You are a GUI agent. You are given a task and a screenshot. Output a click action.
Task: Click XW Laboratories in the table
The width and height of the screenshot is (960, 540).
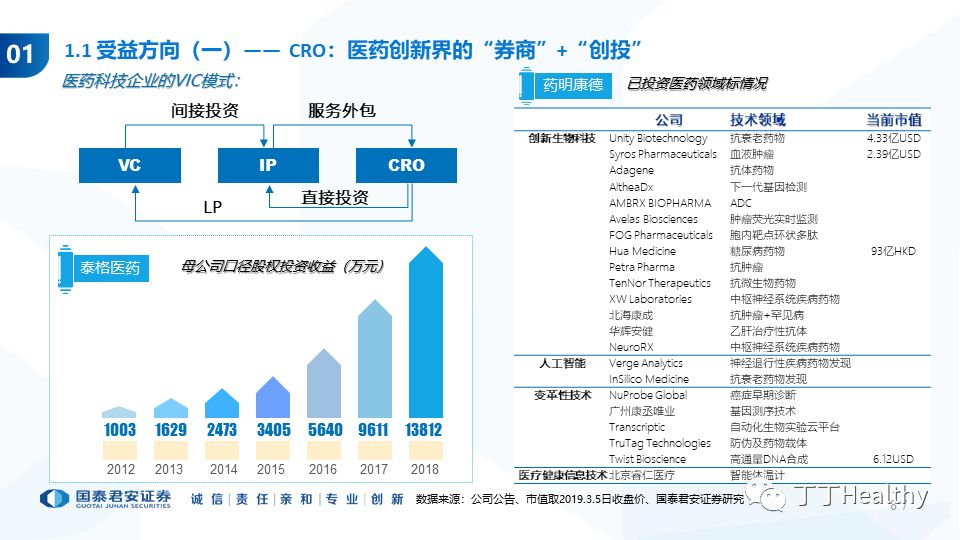pos(650,299)
